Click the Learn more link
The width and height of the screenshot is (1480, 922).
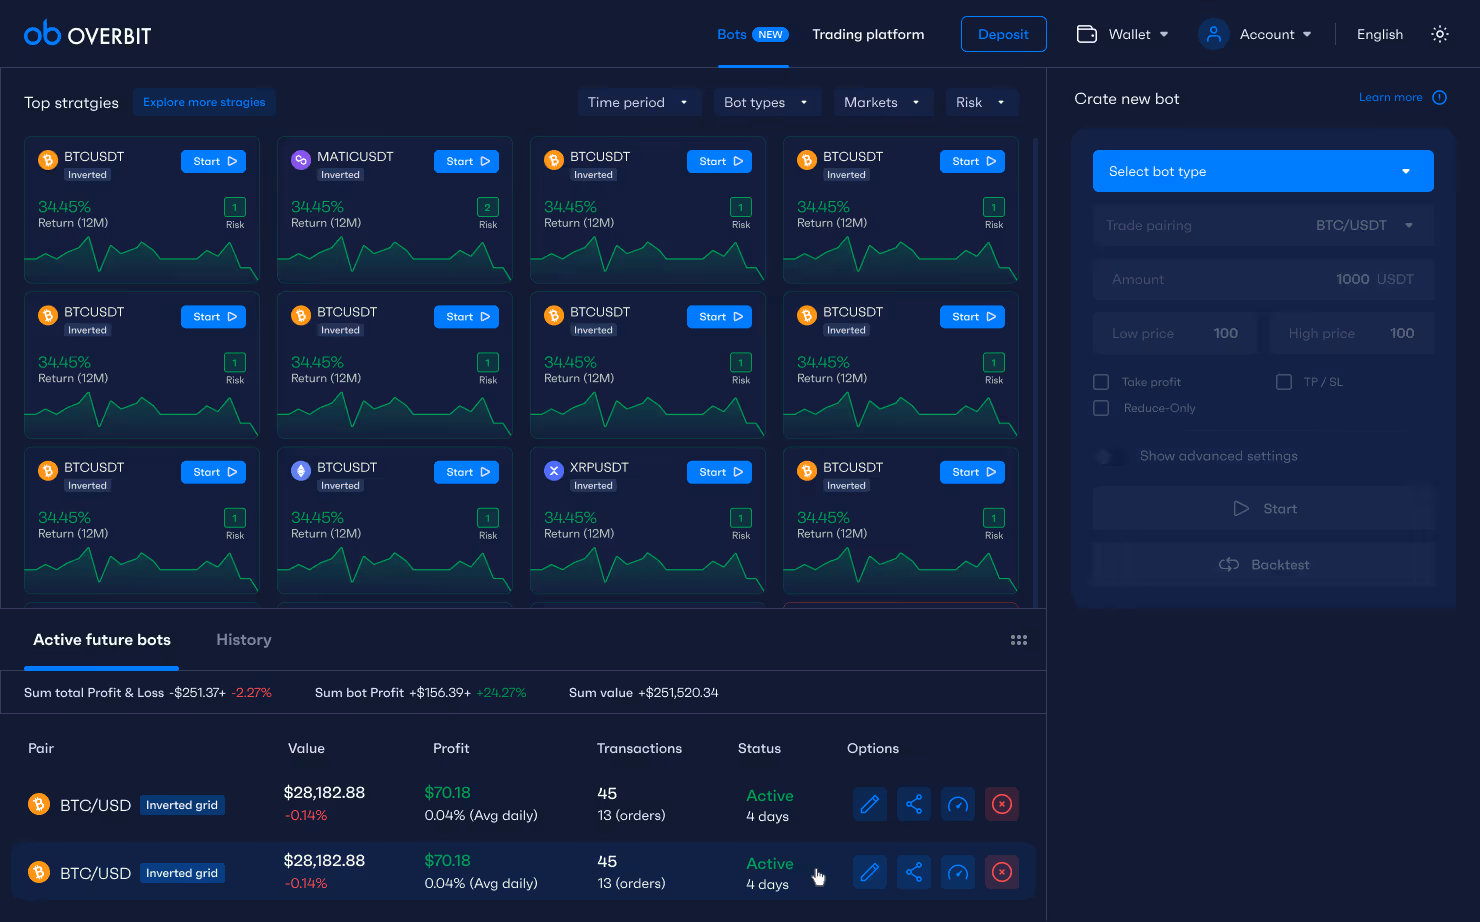(x=1390, y=97)
